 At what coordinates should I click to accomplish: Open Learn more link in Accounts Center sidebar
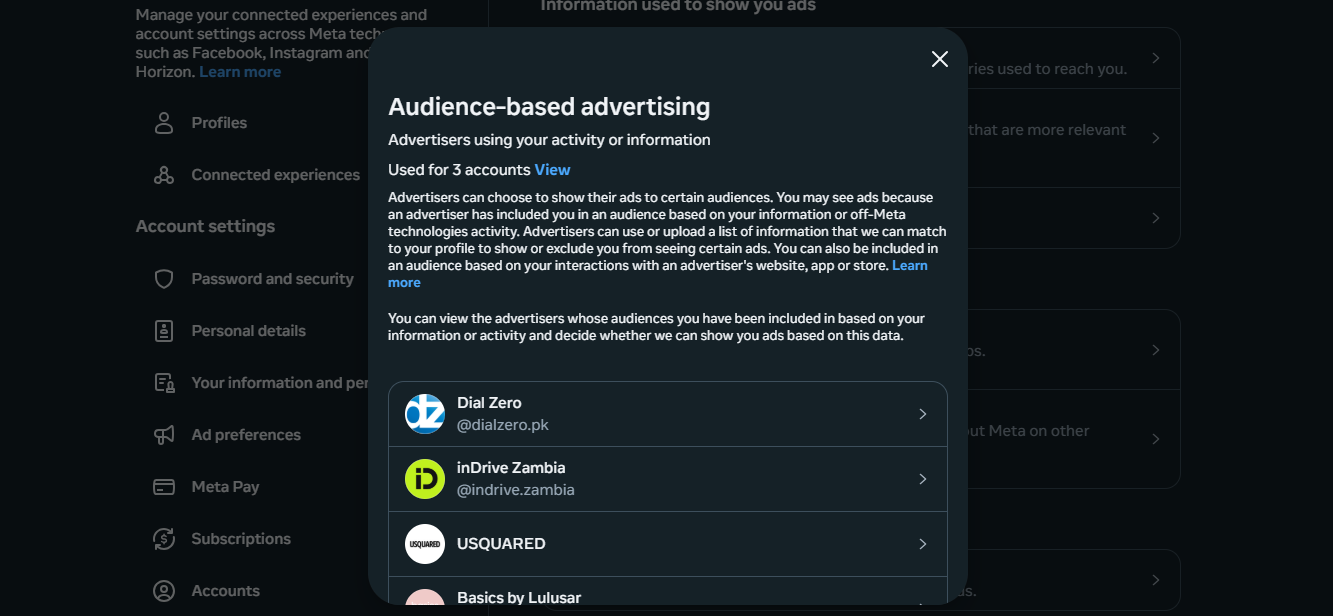click(240, 72)
